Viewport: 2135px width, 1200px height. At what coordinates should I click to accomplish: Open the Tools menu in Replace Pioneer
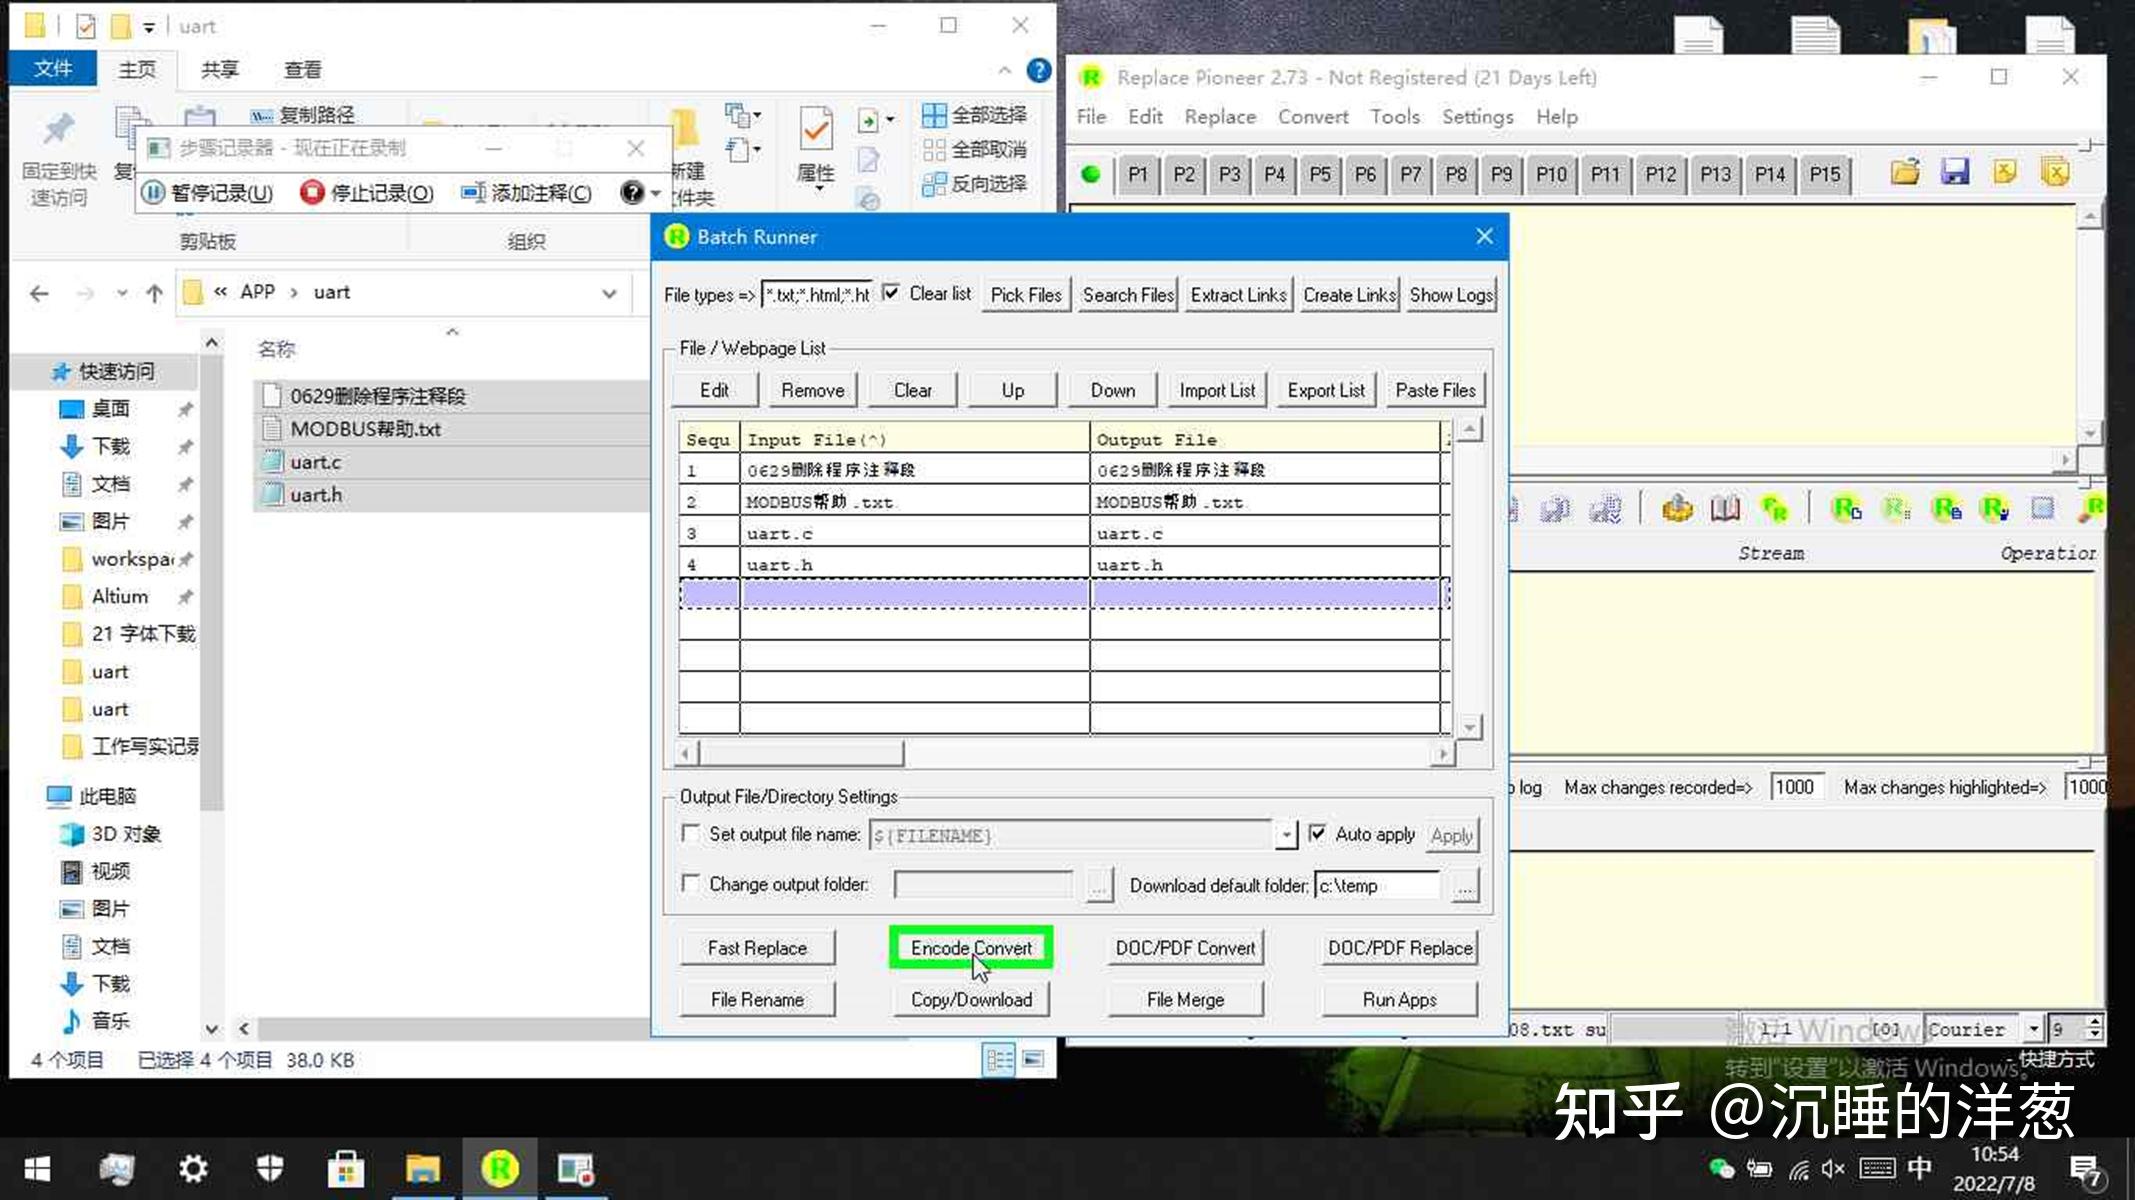(1395, 117)
